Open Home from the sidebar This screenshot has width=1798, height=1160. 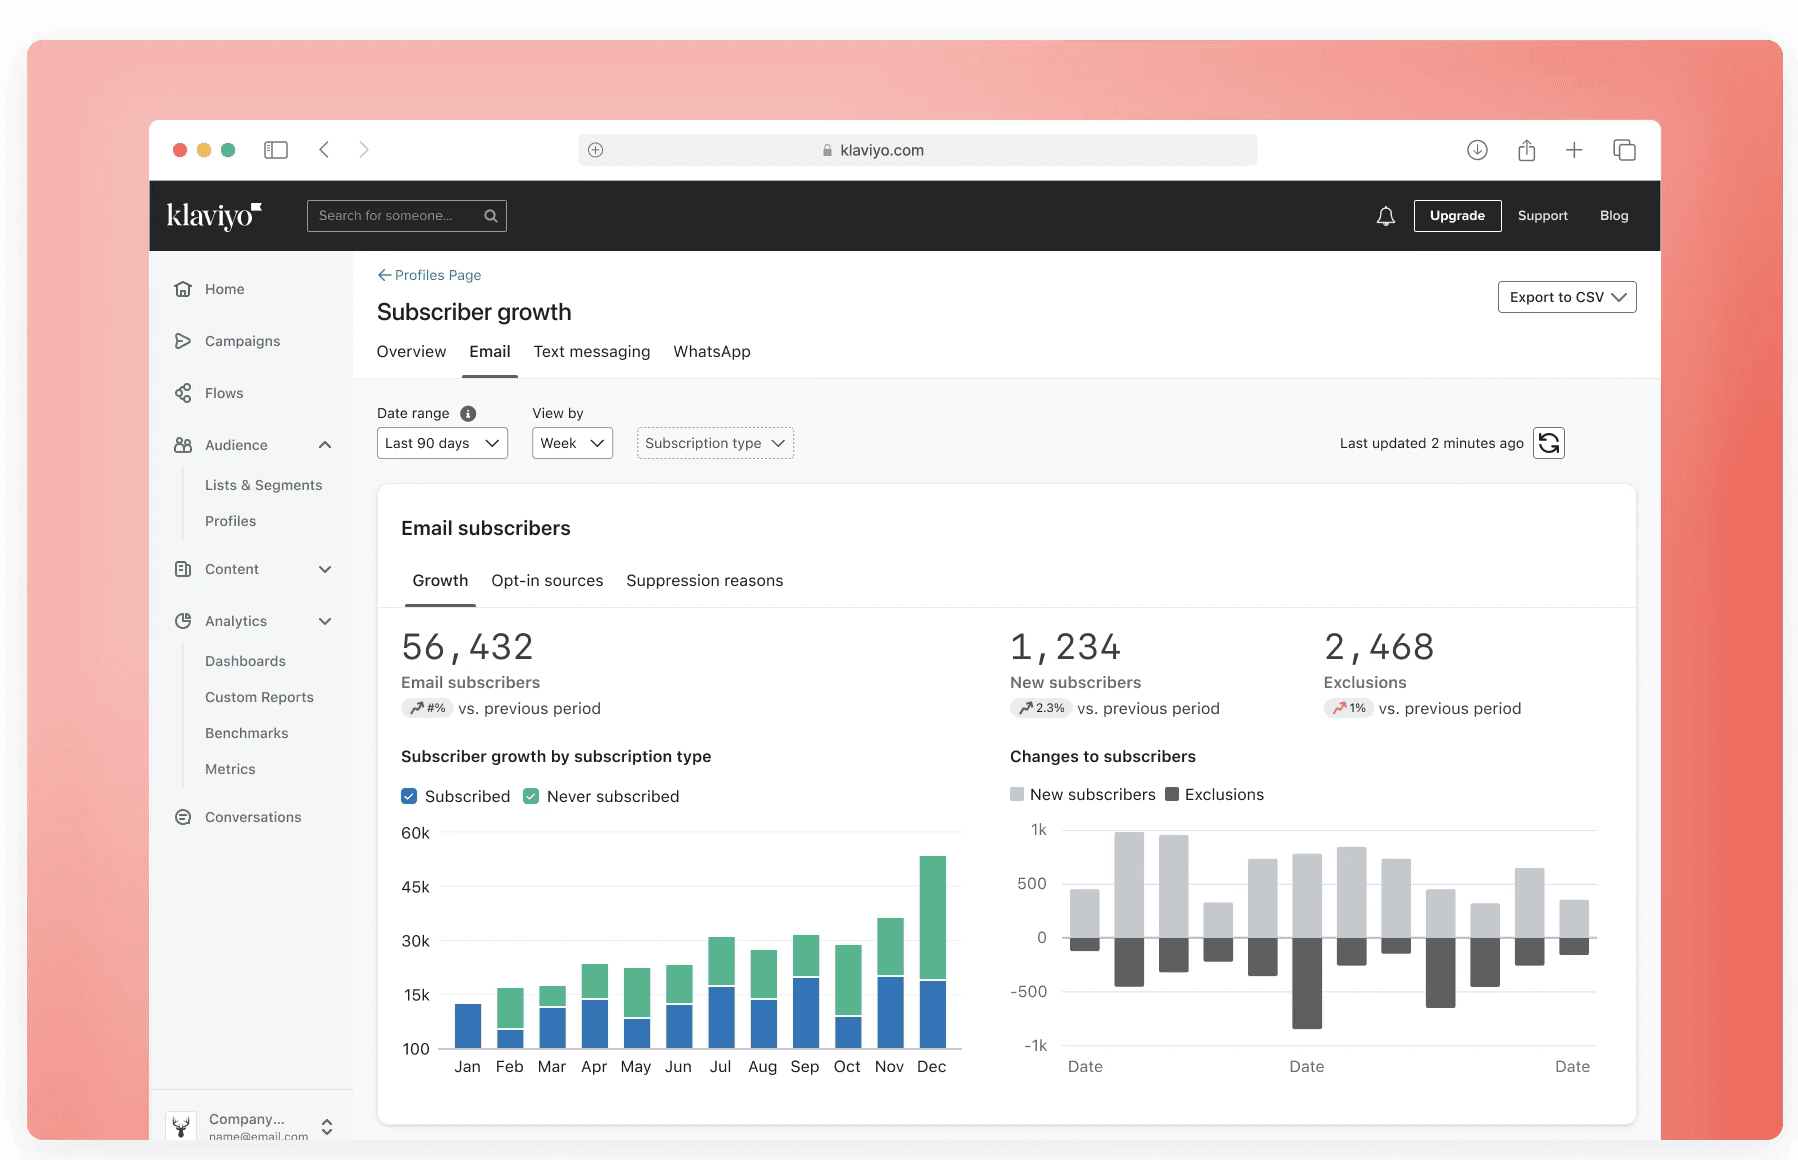click(x=224, y=289)
